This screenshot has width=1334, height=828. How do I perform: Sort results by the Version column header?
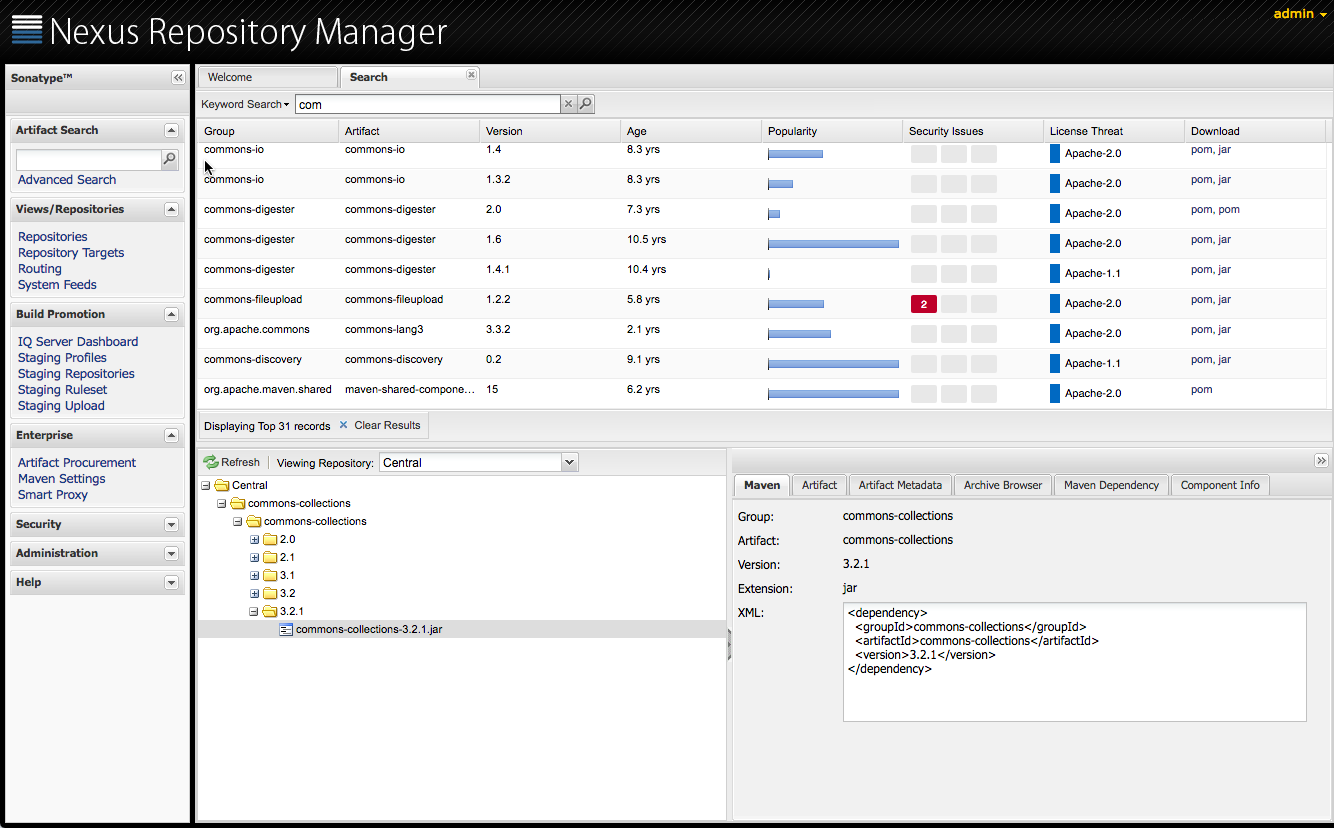coord(550,131)
